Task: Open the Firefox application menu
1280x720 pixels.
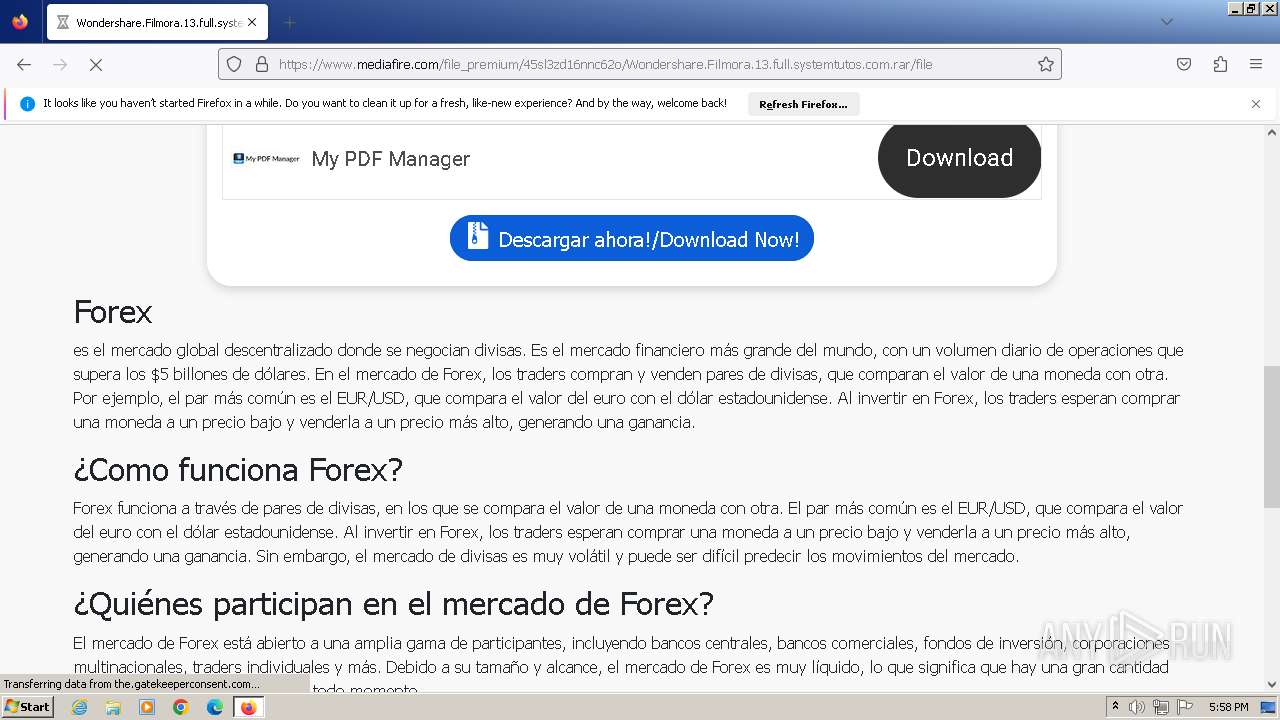Action: point(1256,64)
